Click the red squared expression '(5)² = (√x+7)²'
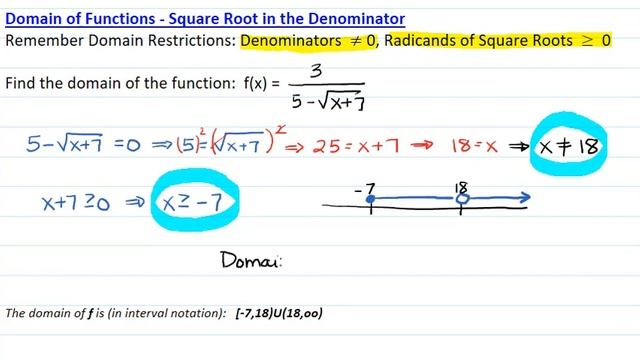Image resolution: width=640 pixels, height=360 pixels. 231,141
